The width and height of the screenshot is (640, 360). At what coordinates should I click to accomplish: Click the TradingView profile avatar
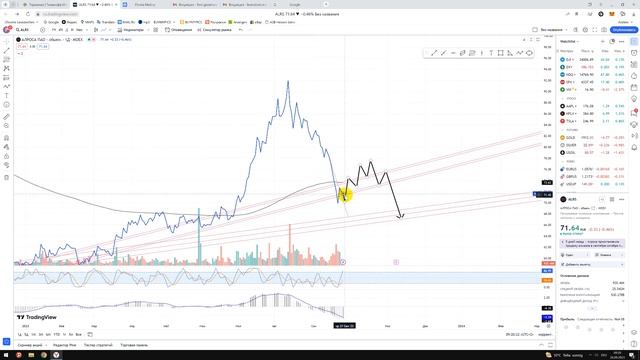coord(7,30)
